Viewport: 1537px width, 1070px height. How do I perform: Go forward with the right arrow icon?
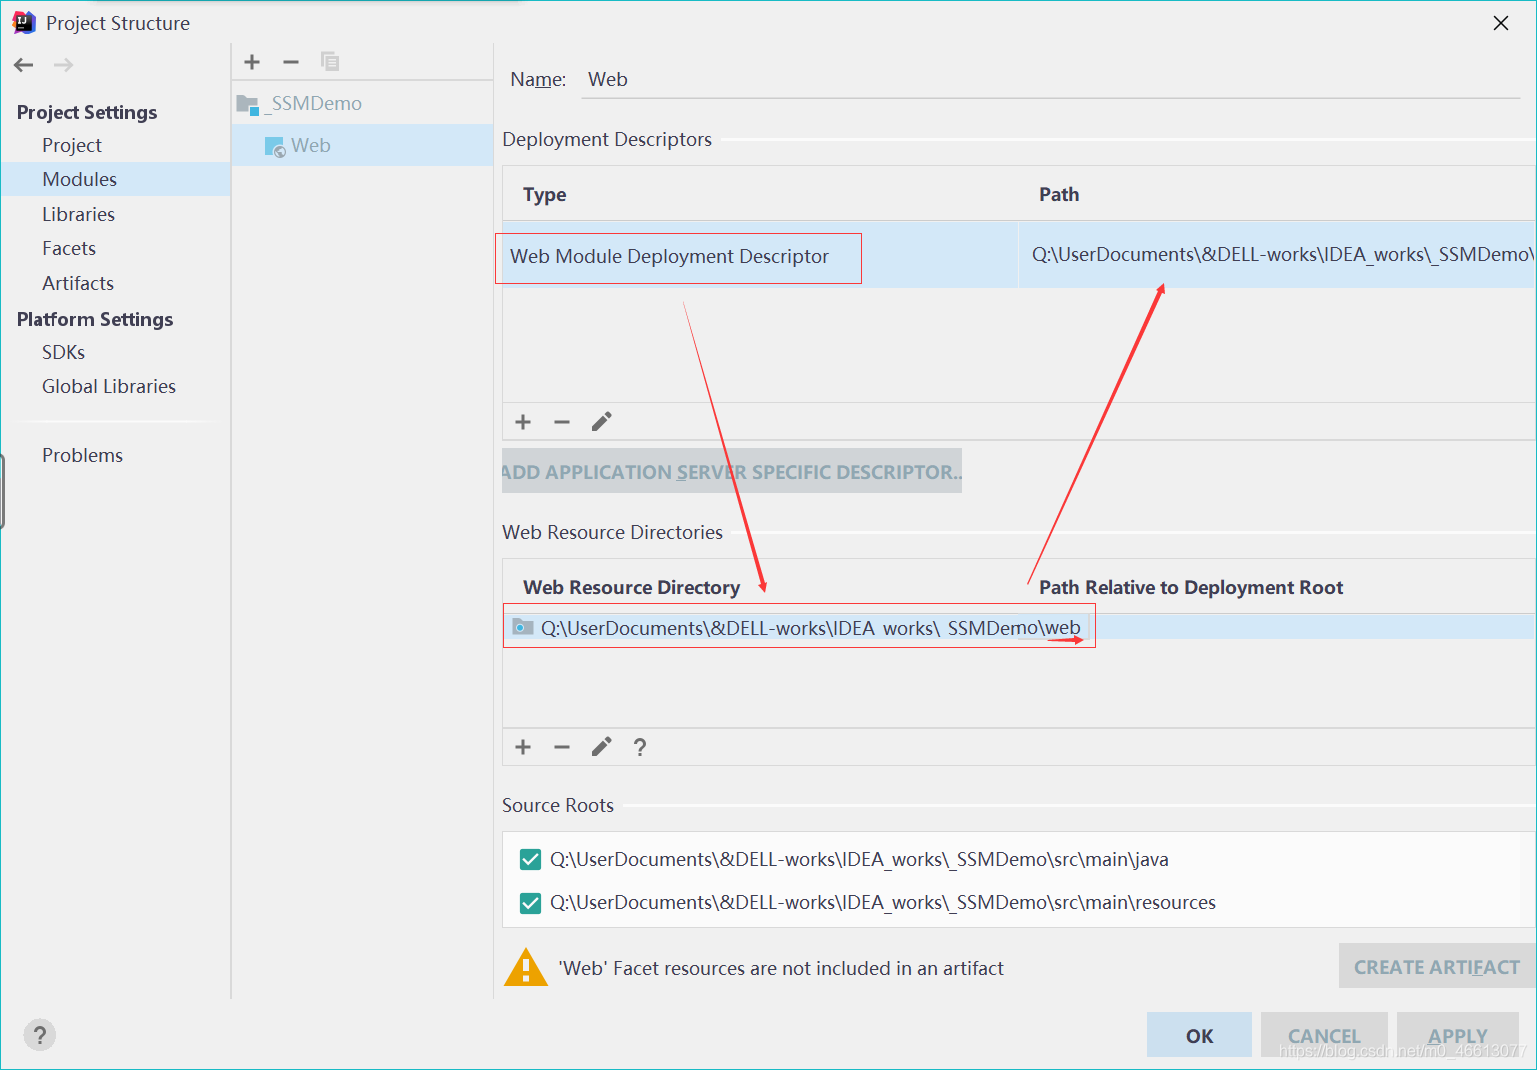[63, 65]
